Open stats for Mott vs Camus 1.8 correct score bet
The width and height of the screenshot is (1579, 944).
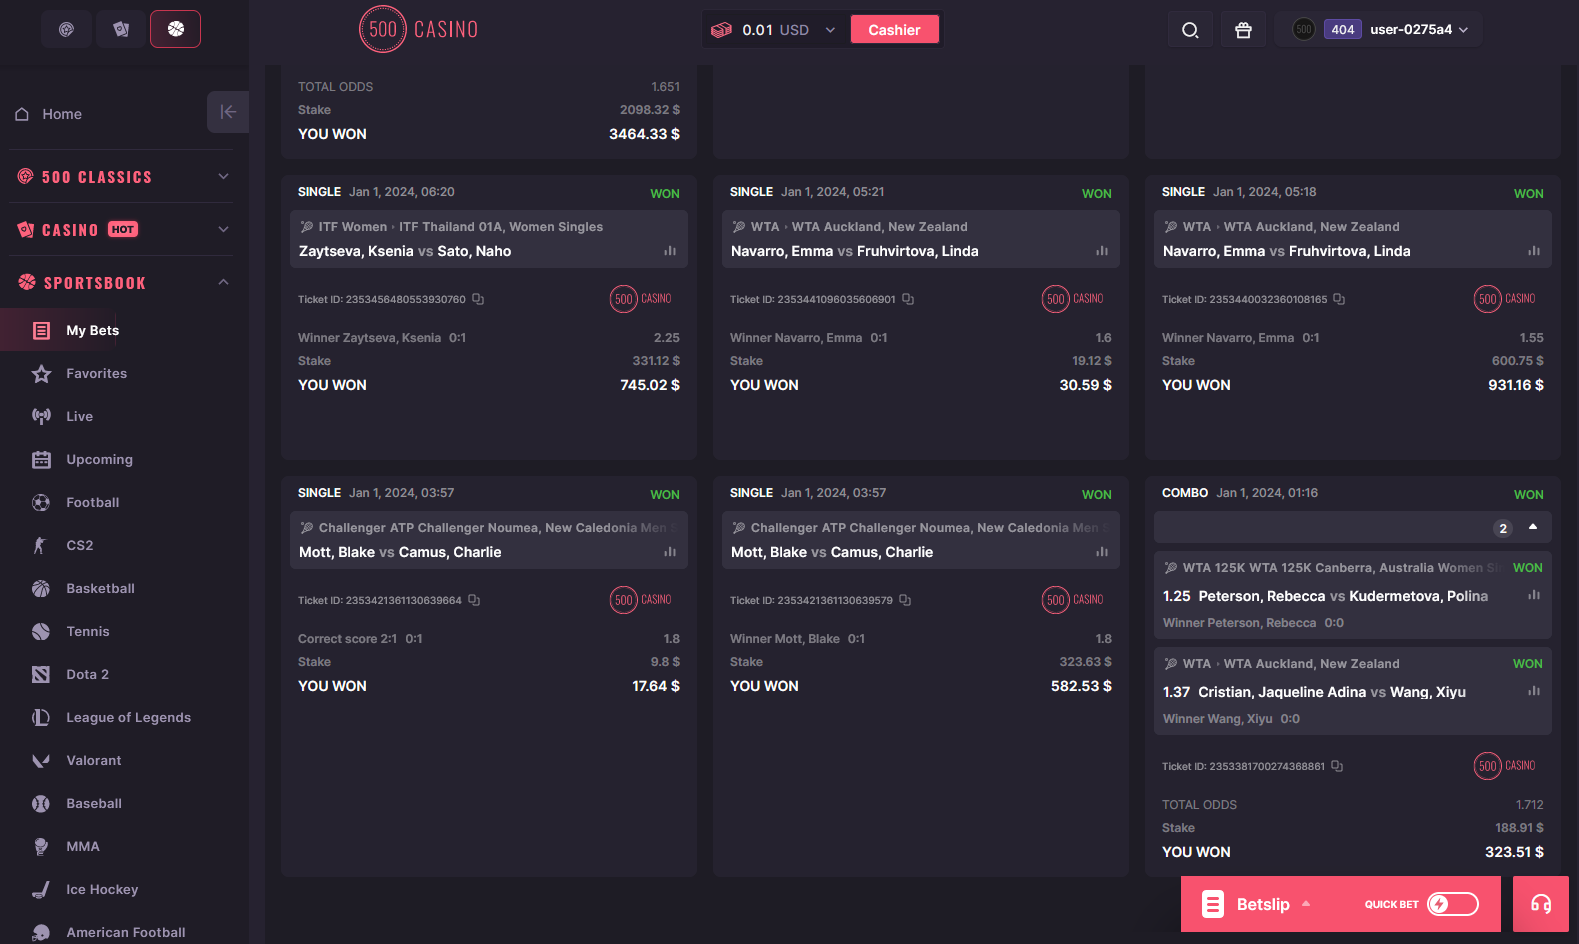tap(670, 552)
